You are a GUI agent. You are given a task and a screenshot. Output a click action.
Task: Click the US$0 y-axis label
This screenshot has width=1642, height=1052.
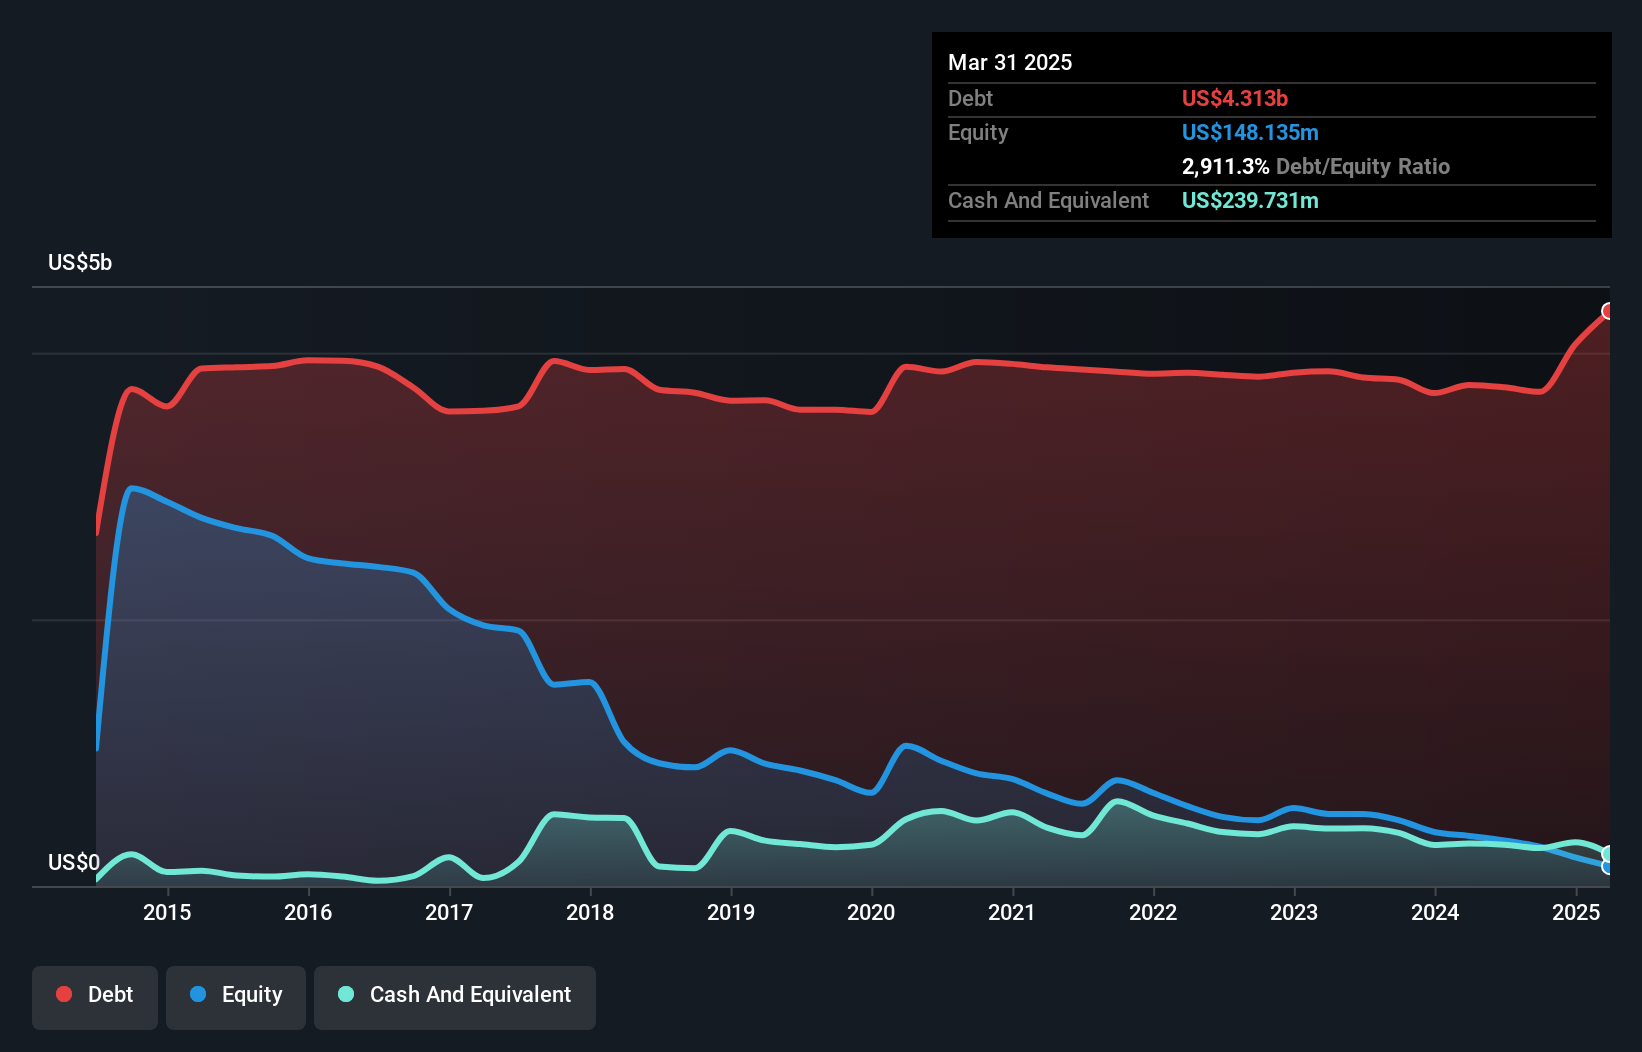click(74, 863)
